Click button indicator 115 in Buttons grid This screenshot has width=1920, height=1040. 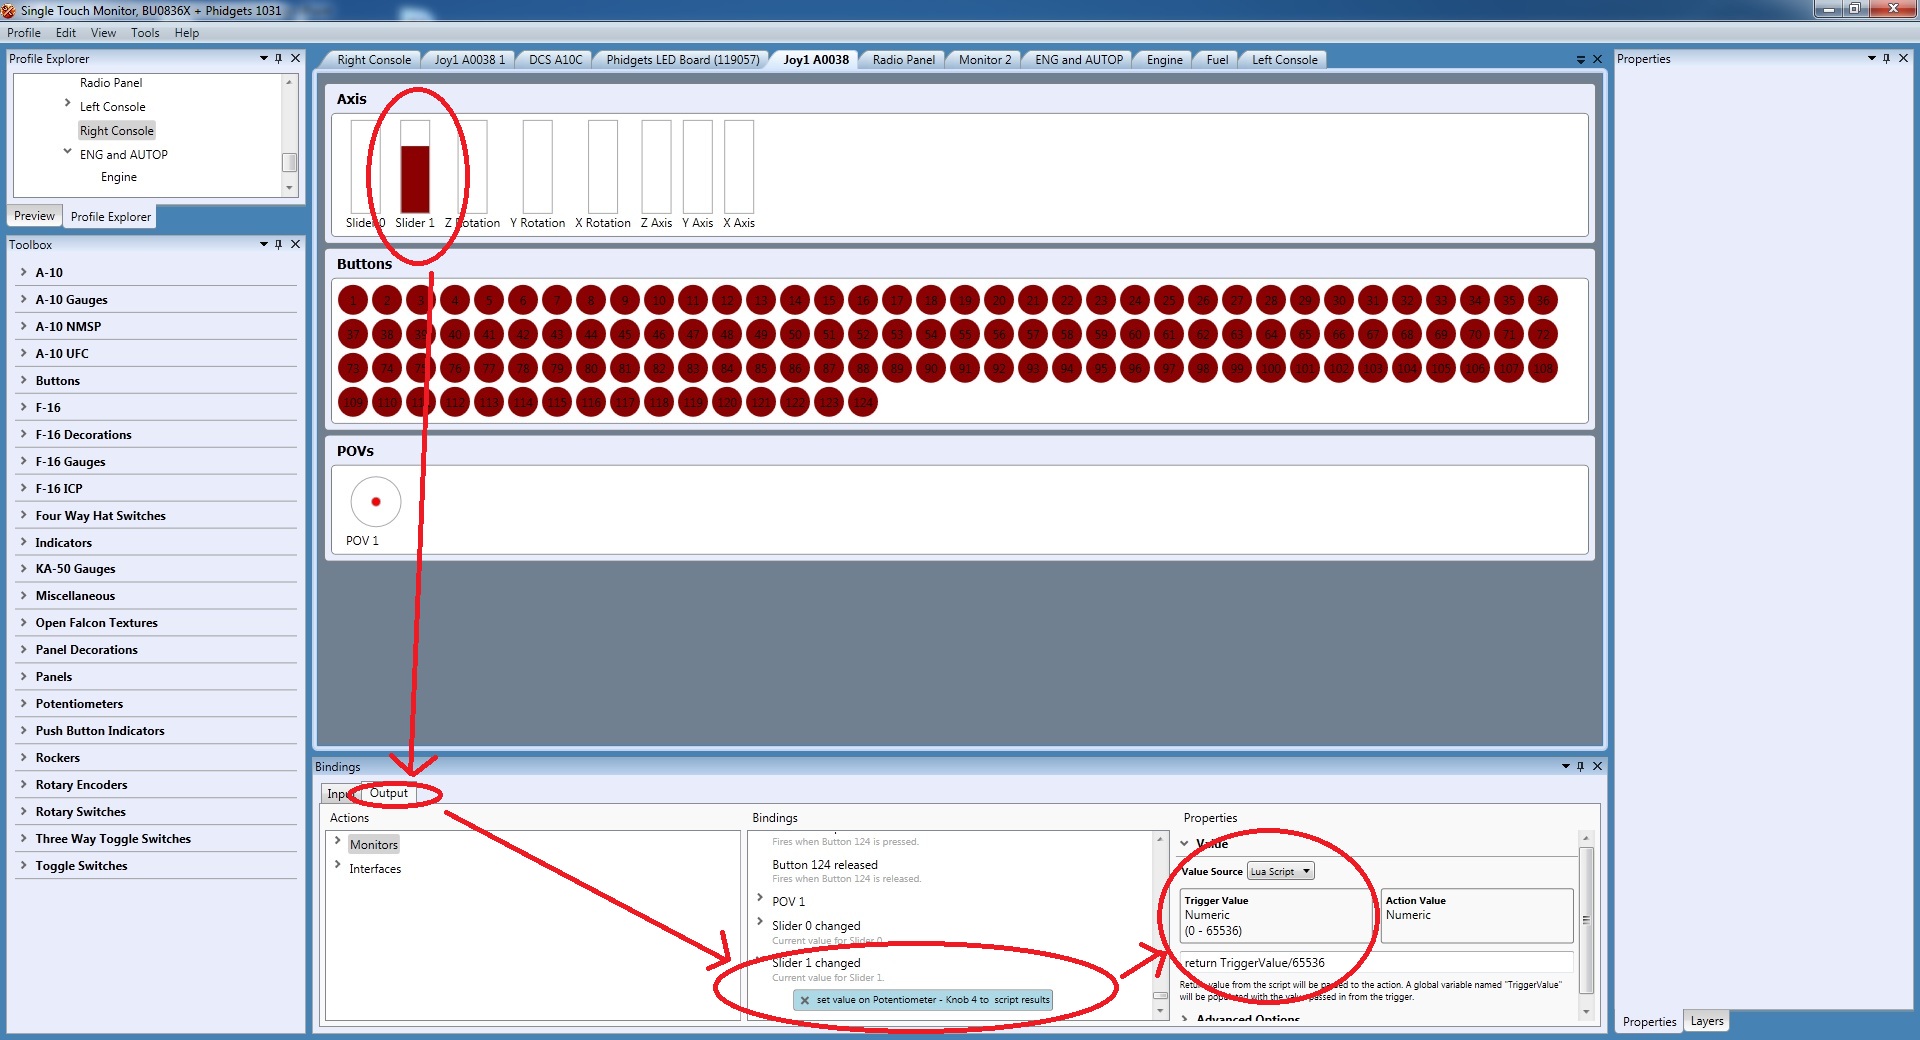(x=557, y=402)
